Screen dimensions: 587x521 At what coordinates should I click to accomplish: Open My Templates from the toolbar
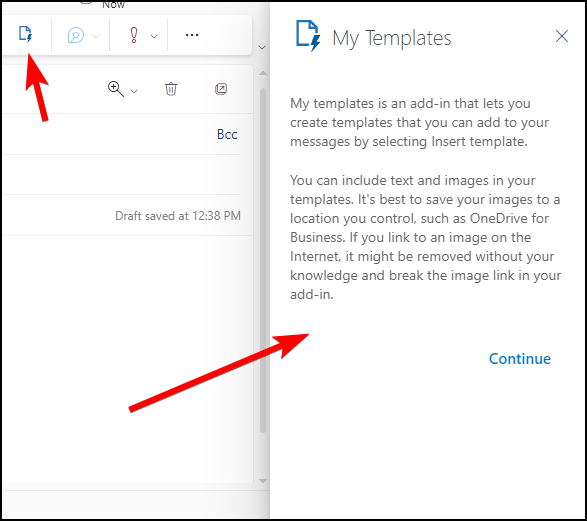point(25,35)
